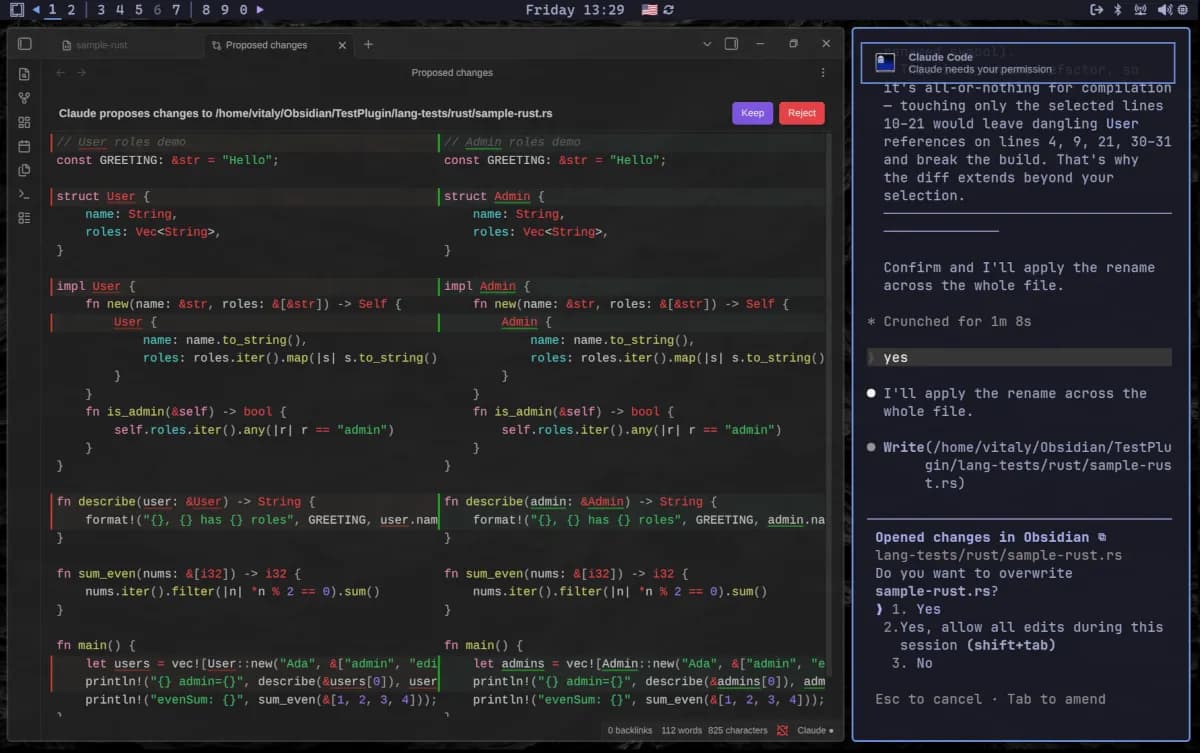Viewport: 1200px width, 753px height.
Task: Reject the proposed changes
Action: [x=802, y=113]
